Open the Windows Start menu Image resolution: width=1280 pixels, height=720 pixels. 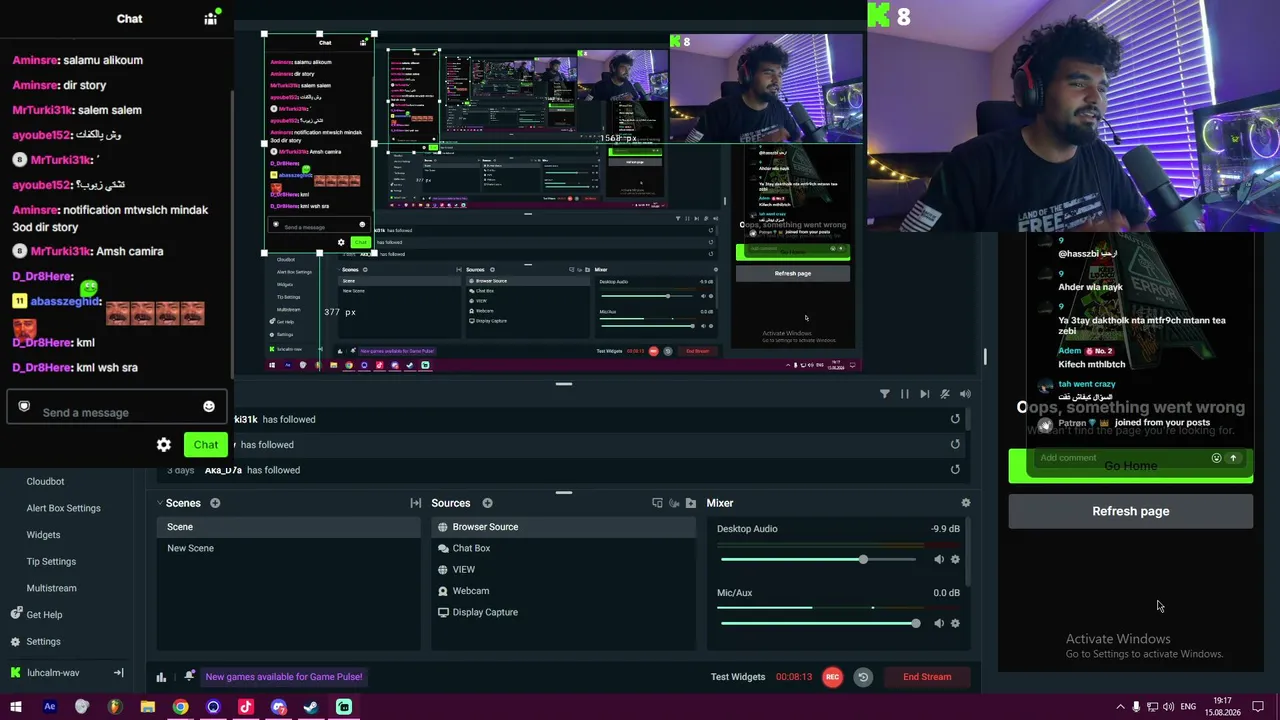(16, 707)
